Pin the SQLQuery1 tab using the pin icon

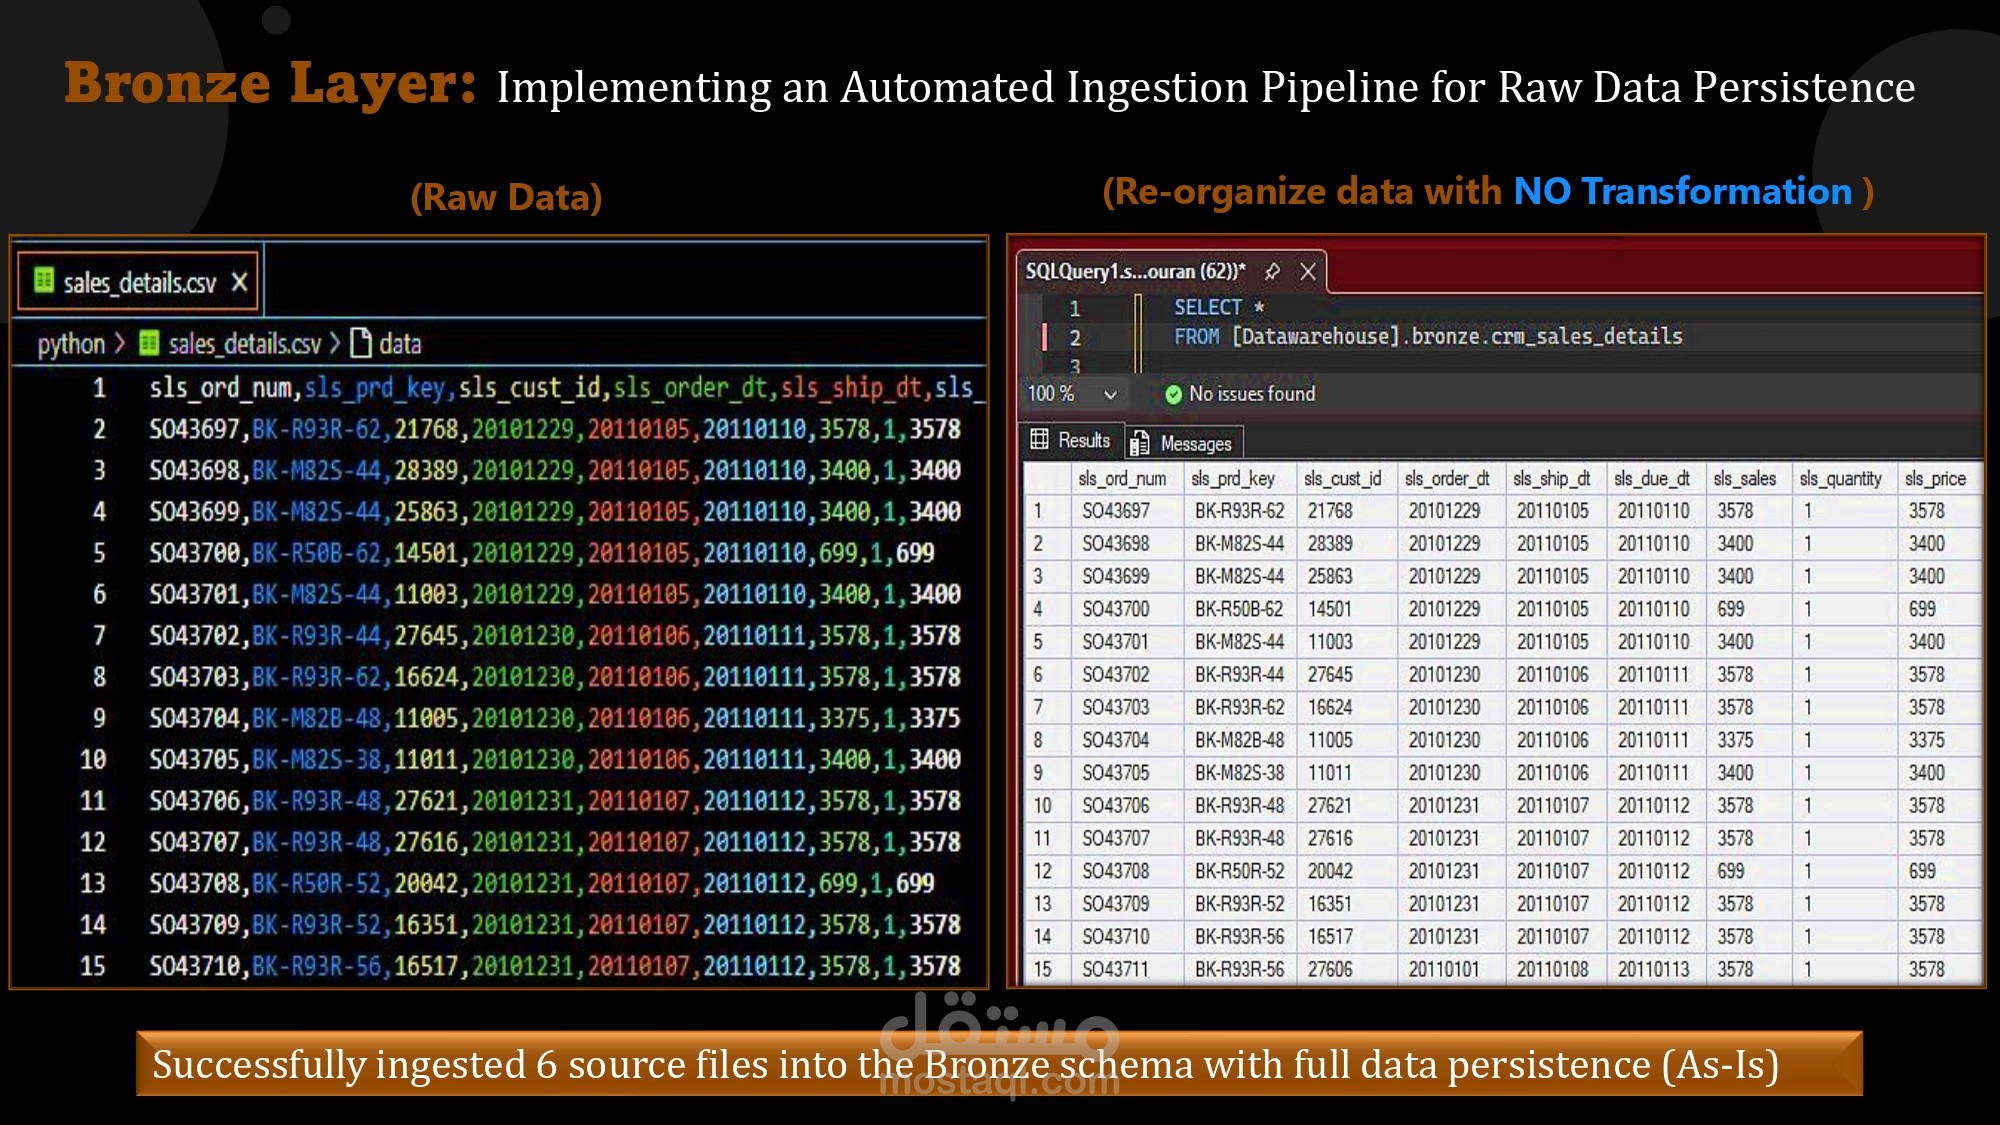[1272, 271]
